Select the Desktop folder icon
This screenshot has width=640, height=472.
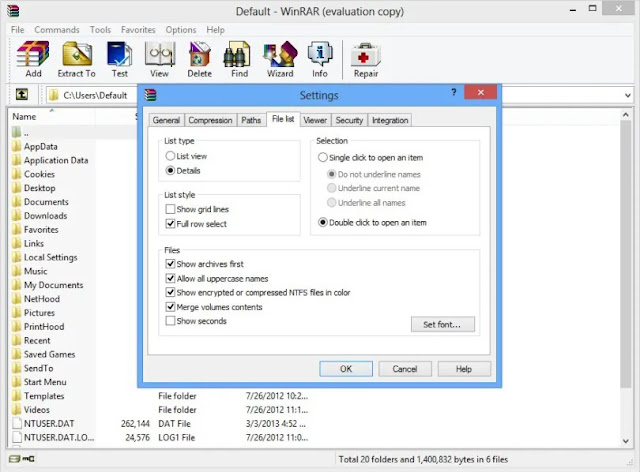point(16,188)
